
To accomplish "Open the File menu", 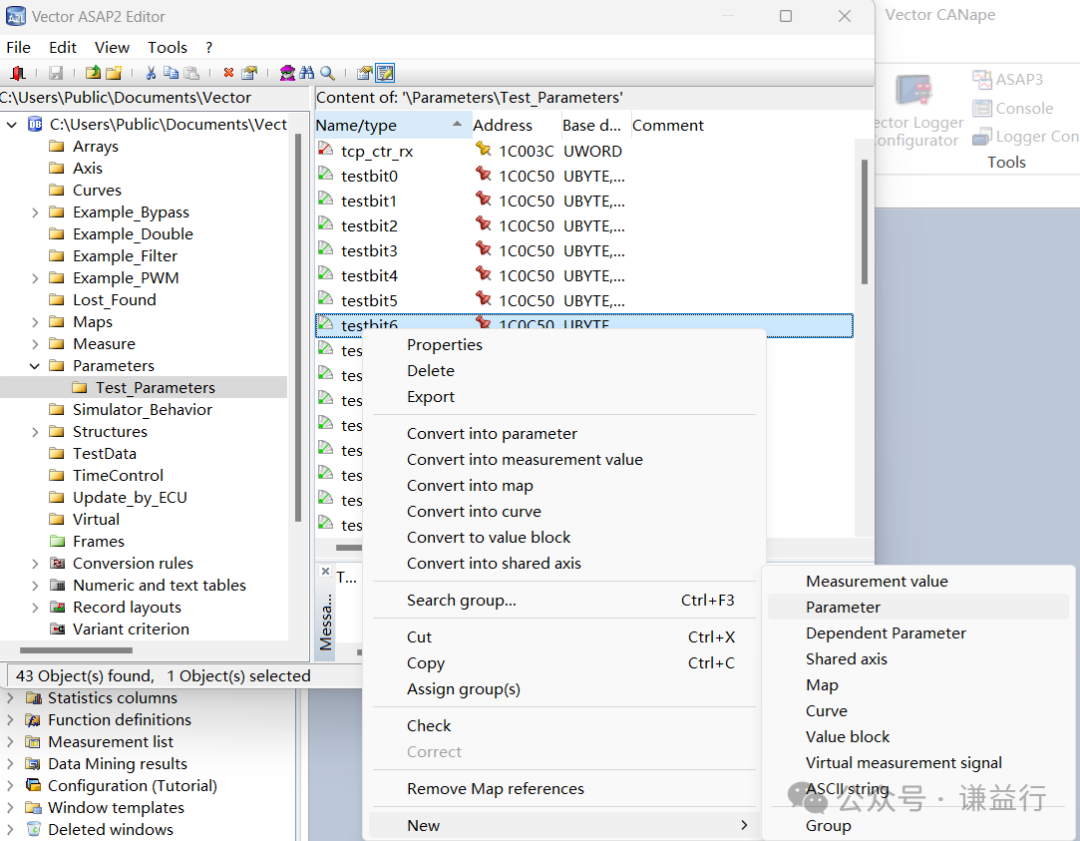I will pyautogui.click(x=19, y=47).
